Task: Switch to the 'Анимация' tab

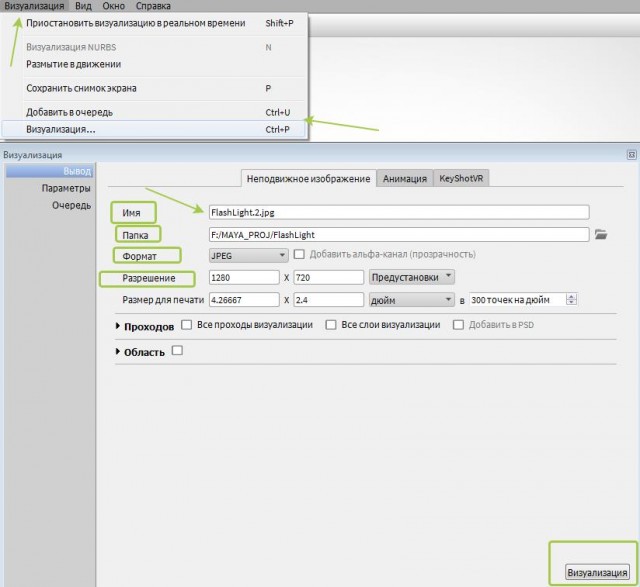Action: click(x=404, y=178)
